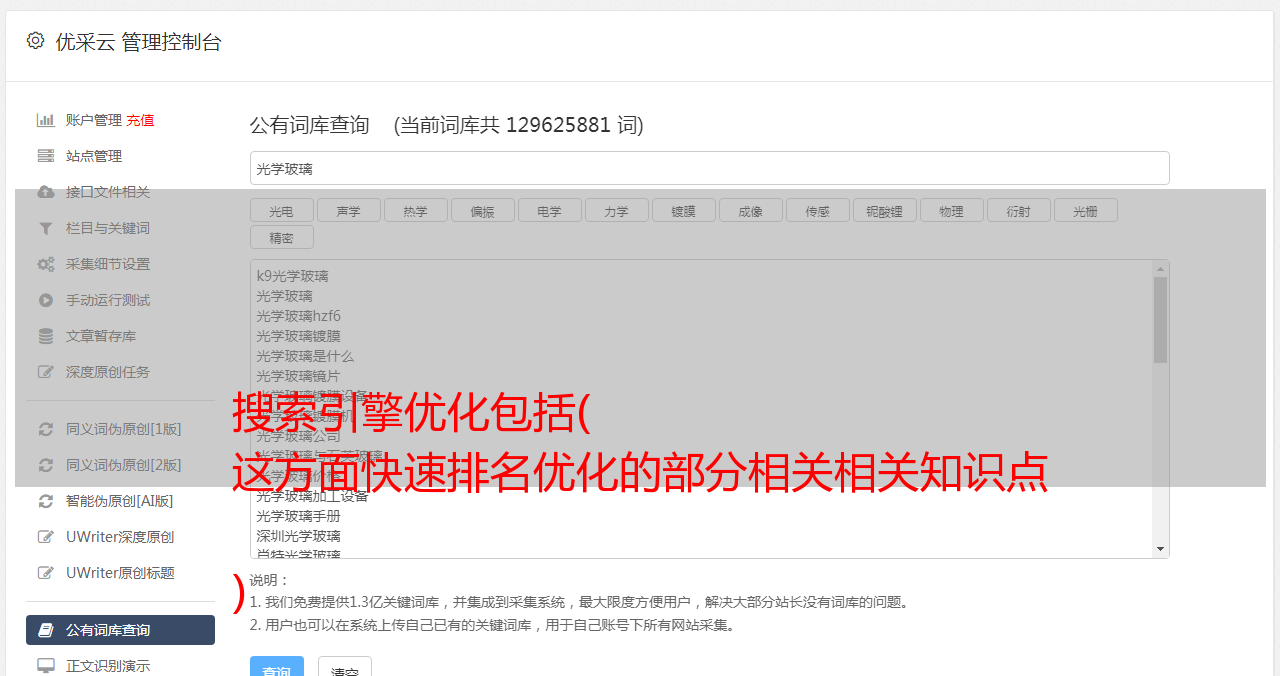Click the blue 查询 button
Image resolution: width=1280 pixels, height=676 pixels.
(277, 668)
